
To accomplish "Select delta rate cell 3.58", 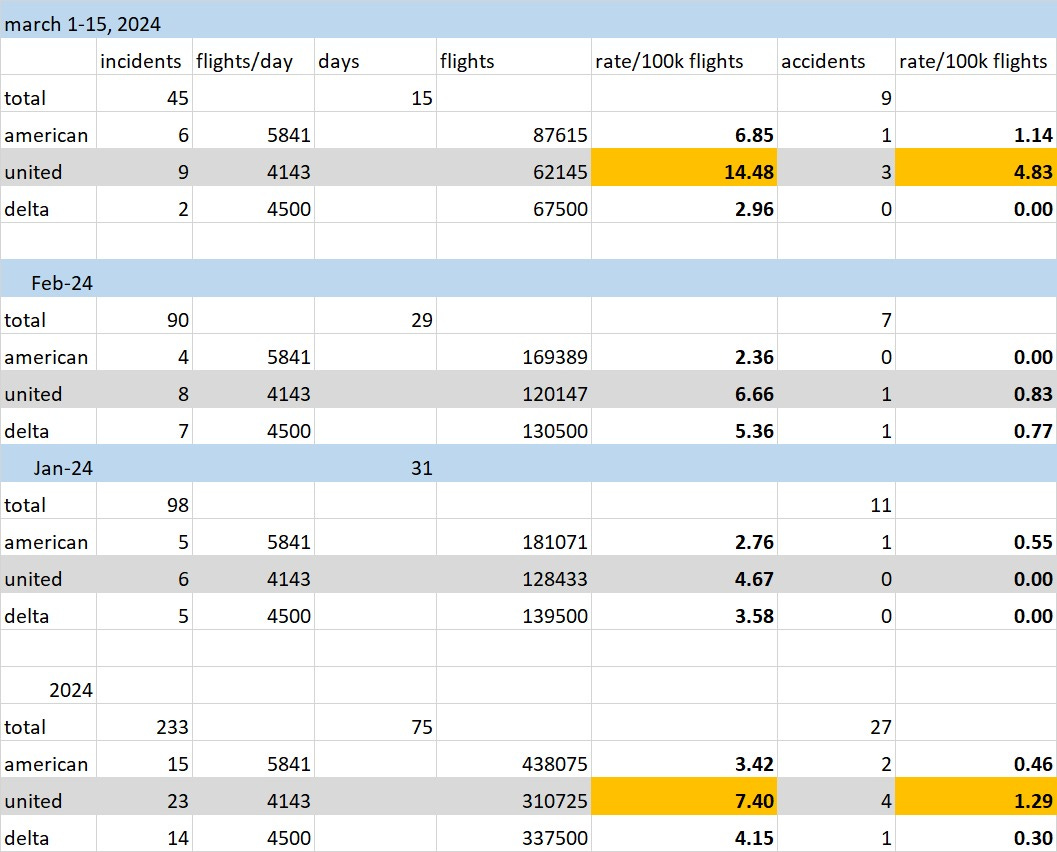I will pos(684,612).
